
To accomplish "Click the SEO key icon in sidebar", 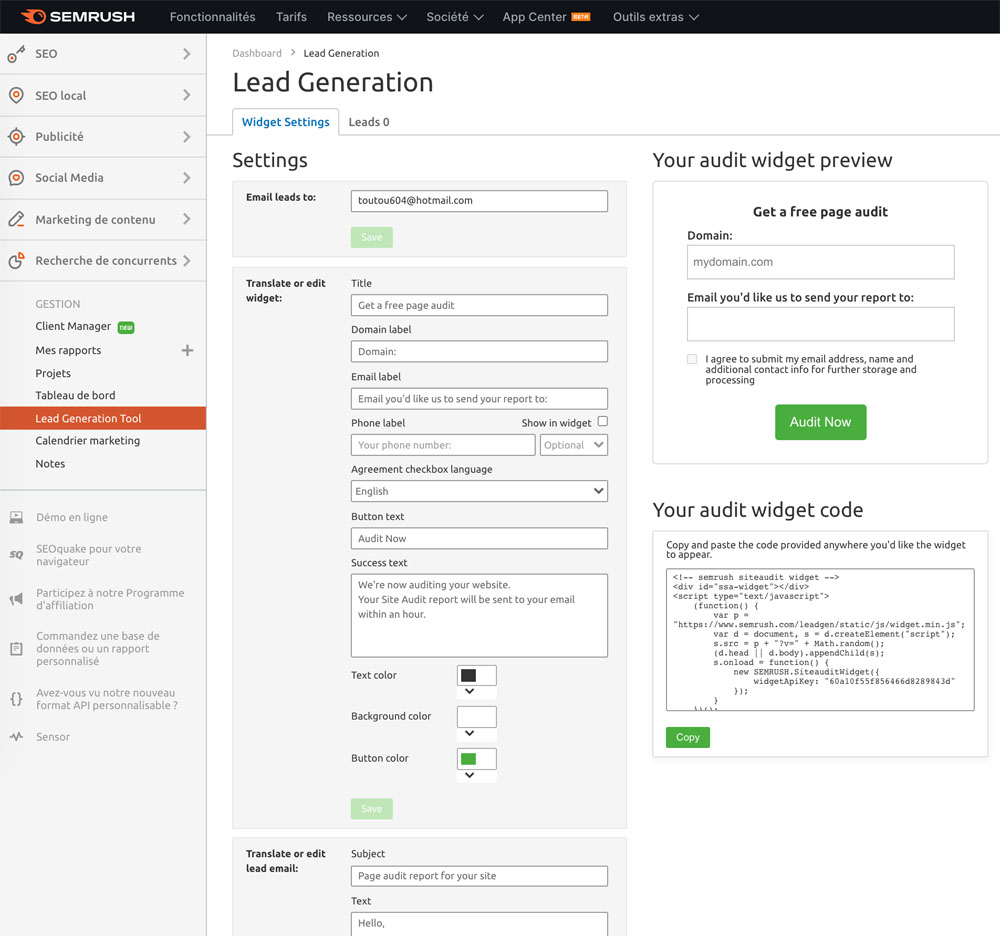I will [x=16, y=54].
